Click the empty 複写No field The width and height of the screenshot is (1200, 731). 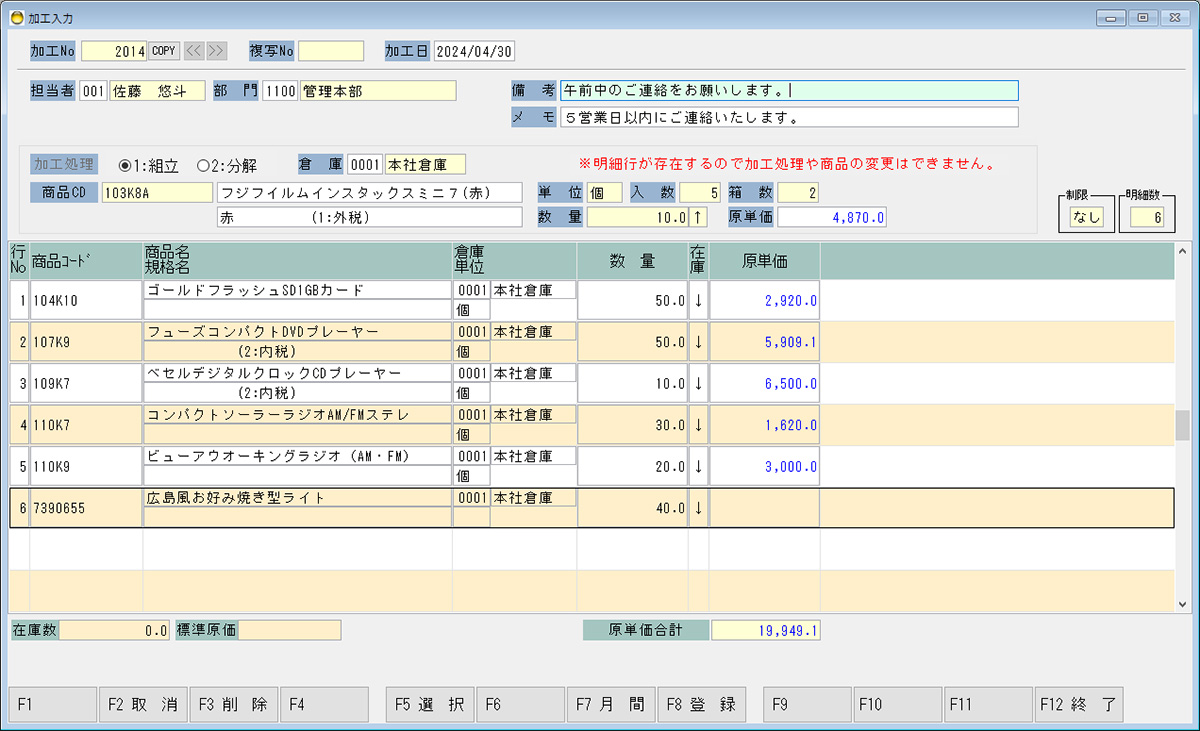(x=331, y=51)
